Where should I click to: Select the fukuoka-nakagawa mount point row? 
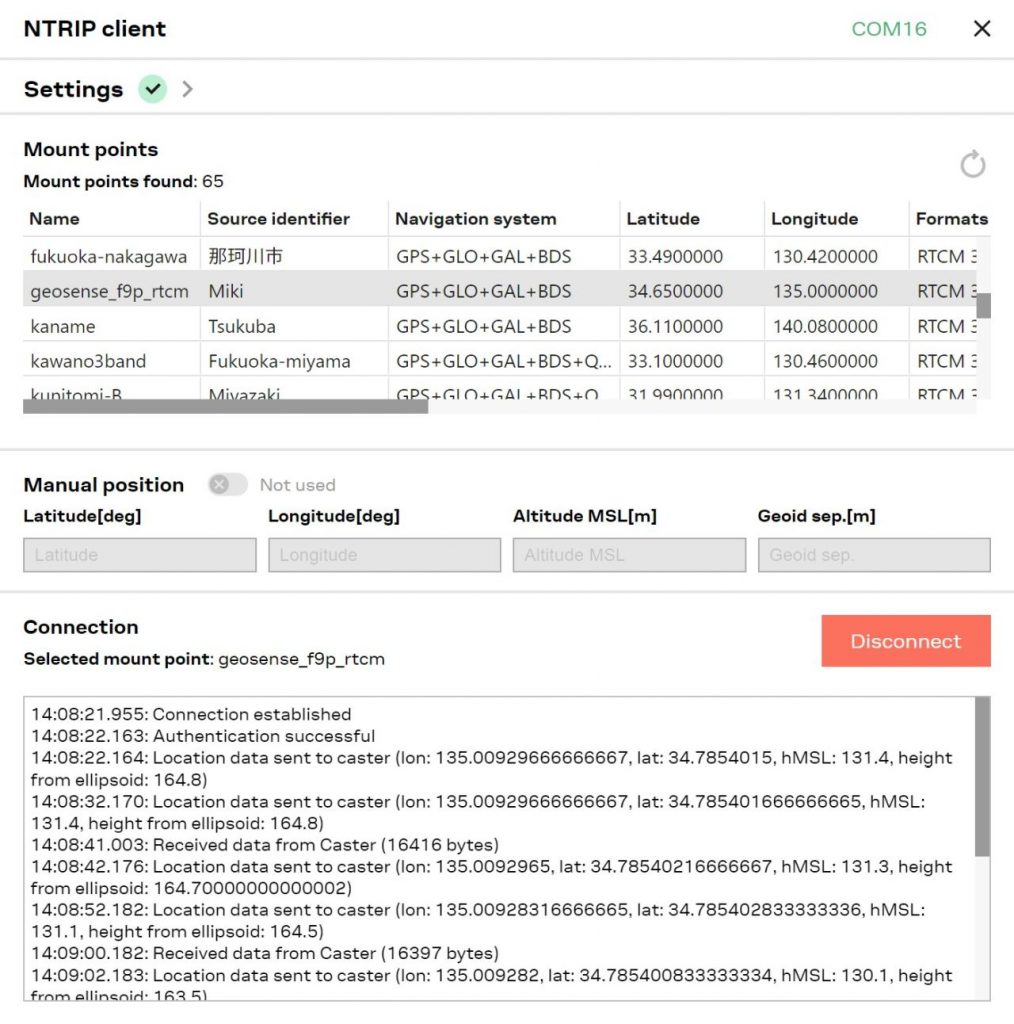point(108,256)
